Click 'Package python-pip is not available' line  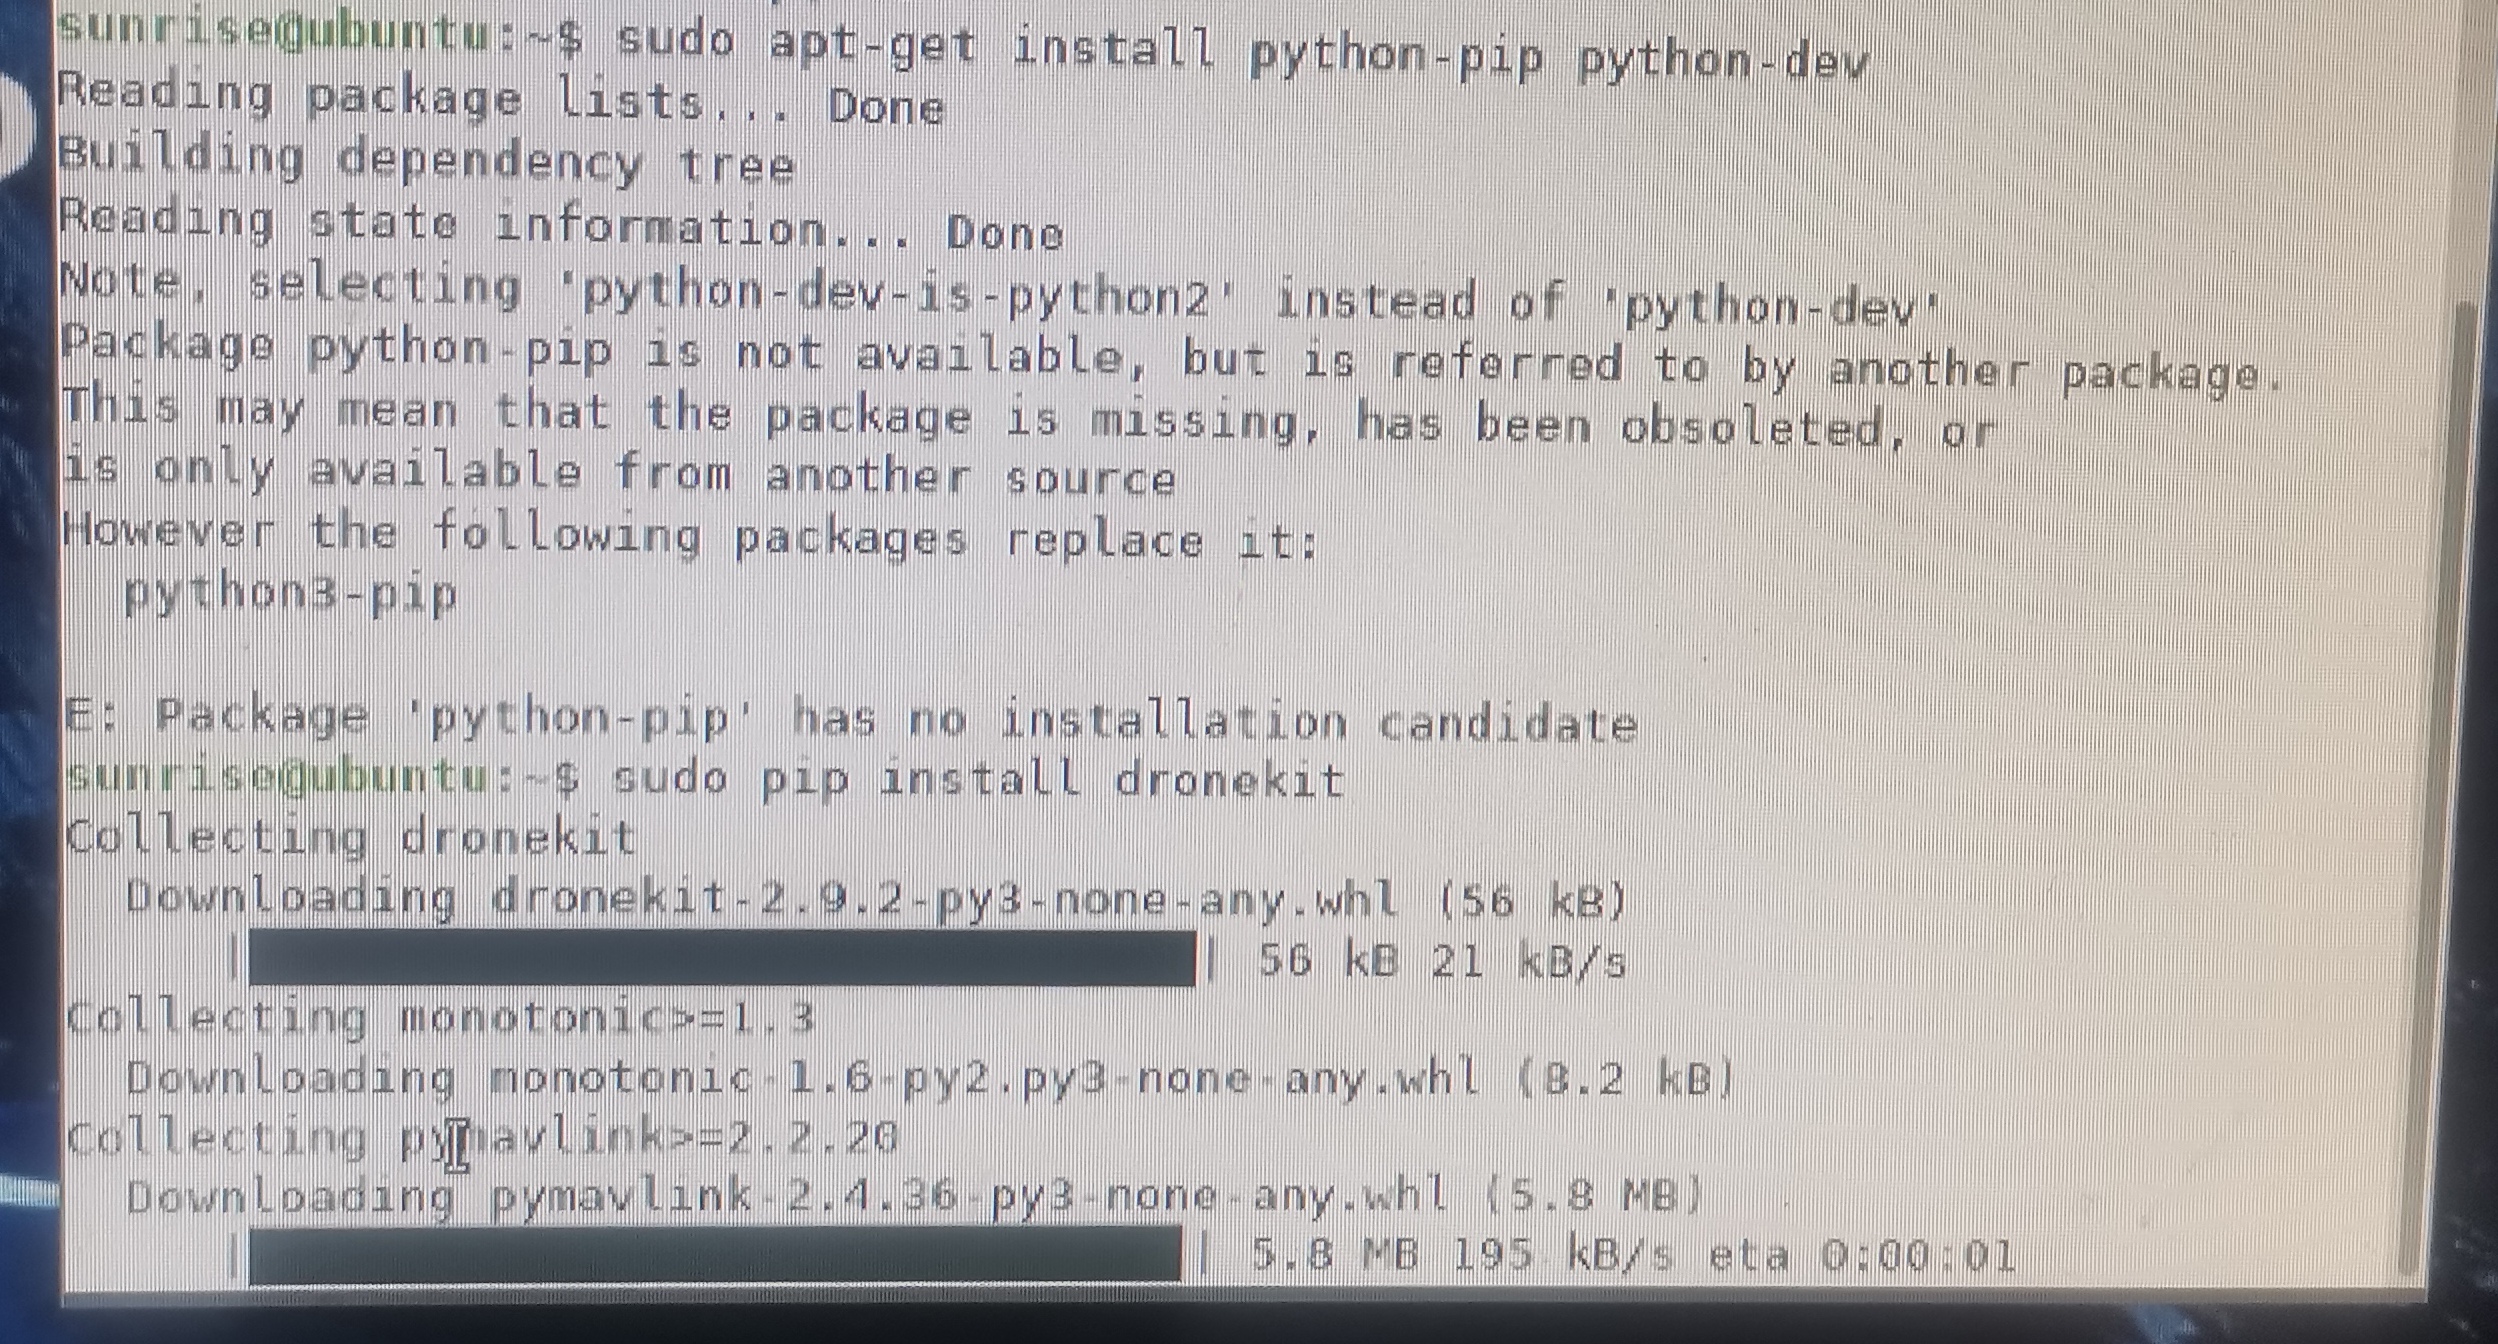click(1170, 360)
